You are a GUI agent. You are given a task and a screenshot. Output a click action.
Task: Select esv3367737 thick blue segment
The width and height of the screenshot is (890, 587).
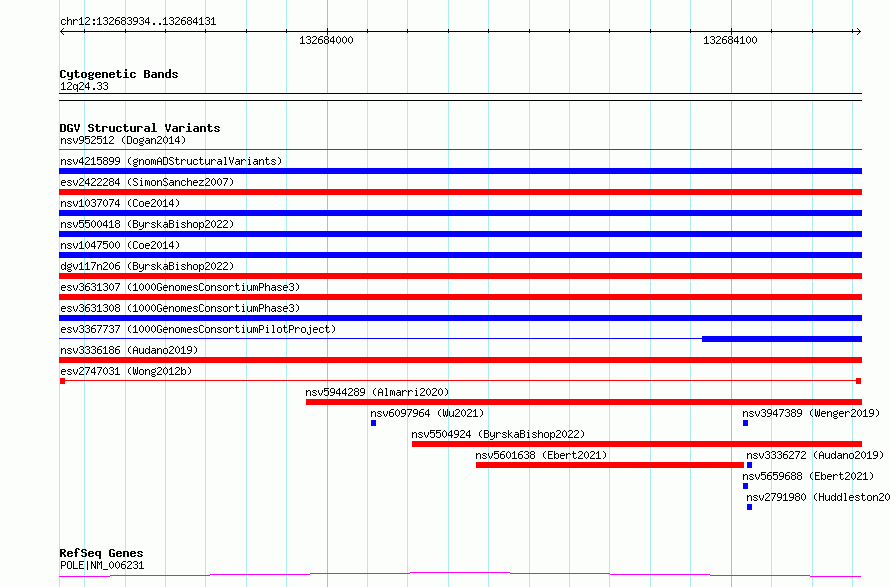tap(782, 339)
